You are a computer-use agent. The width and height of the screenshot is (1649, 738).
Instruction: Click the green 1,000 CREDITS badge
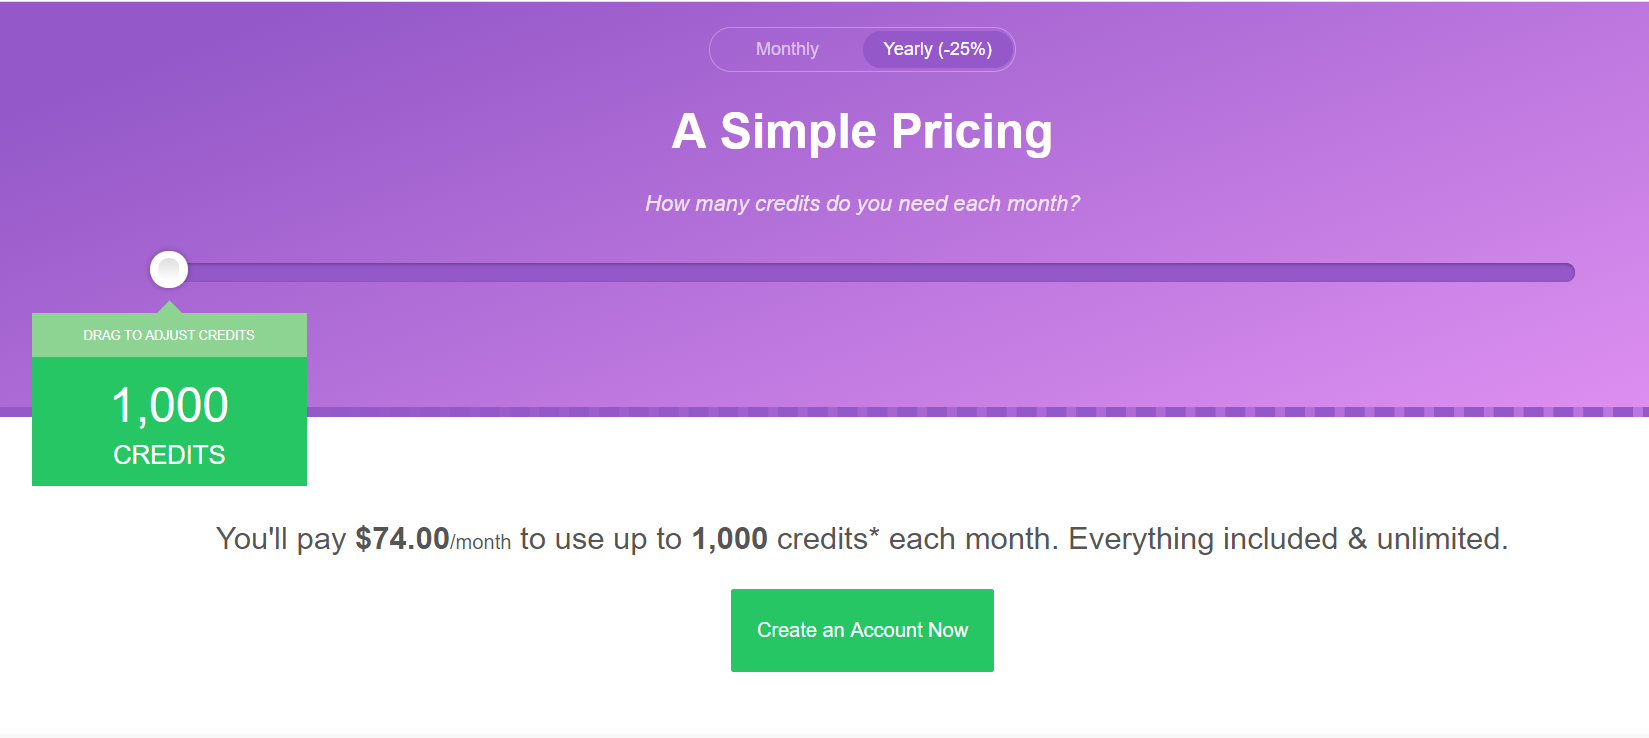(168, 420)
